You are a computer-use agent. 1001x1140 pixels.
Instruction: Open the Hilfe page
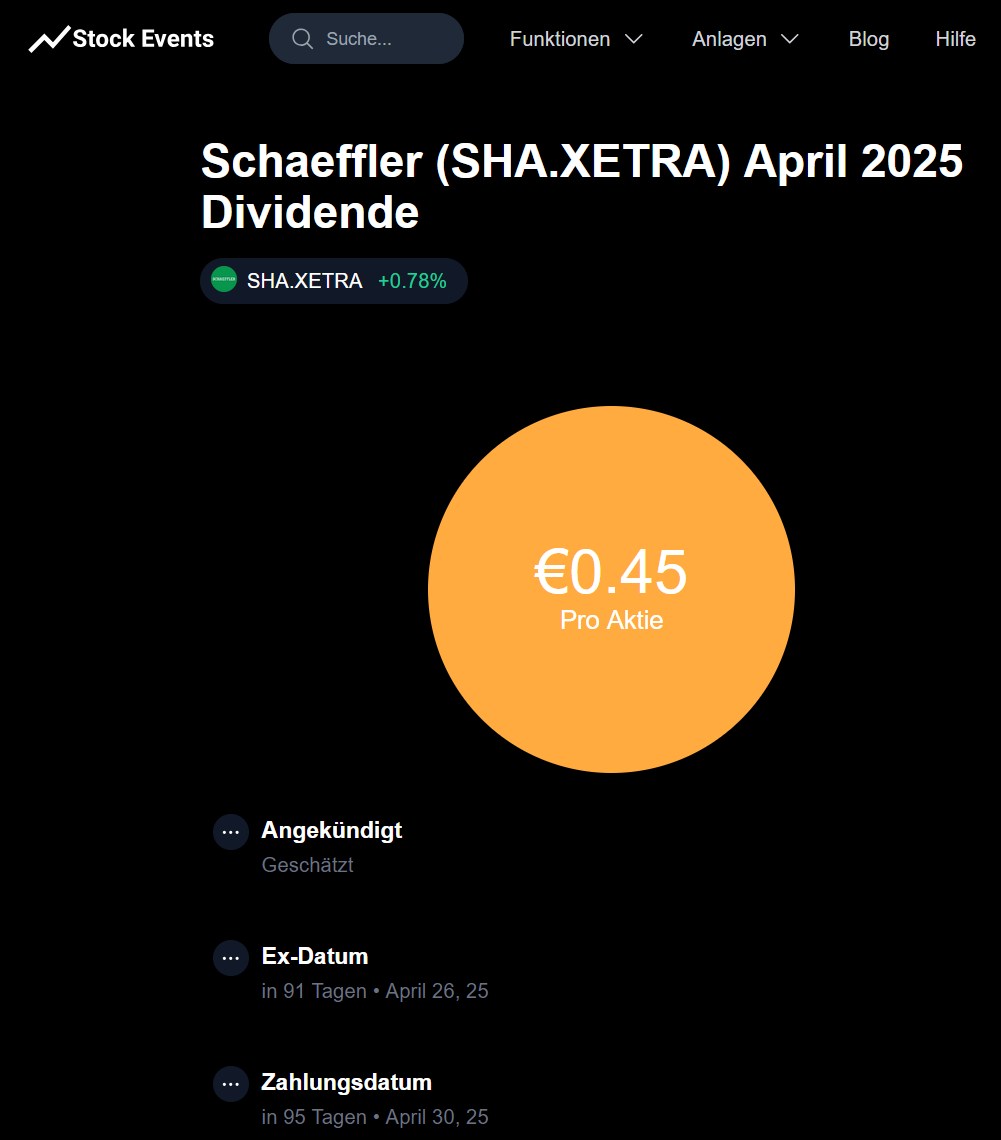[x=955, y=39]
